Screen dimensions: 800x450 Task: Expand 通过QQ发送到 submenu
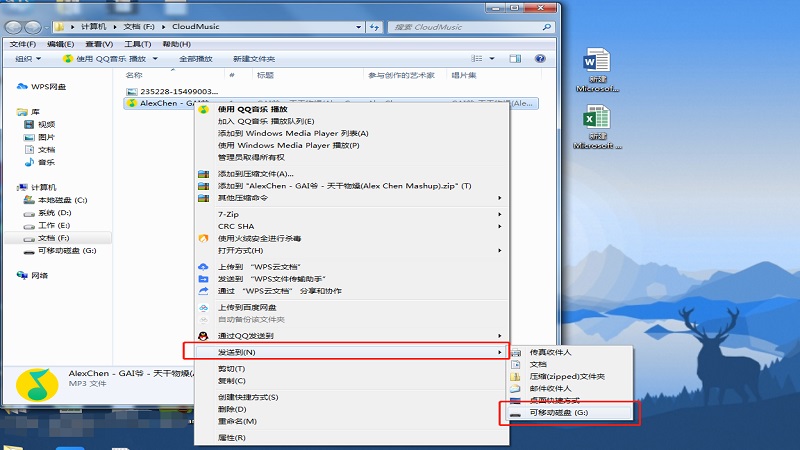(x=352, y=336)
